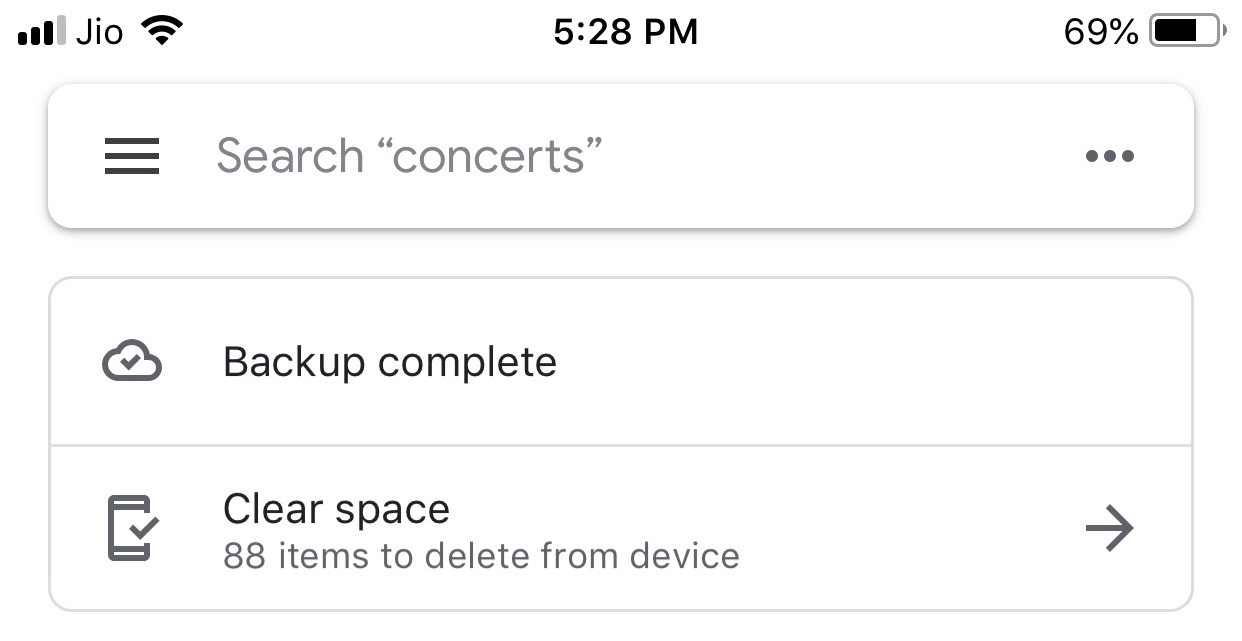The height and width of the screenshot is (641, 1242).
Task: Click the word "Search" in the search bar
Action: coord(290,157)
